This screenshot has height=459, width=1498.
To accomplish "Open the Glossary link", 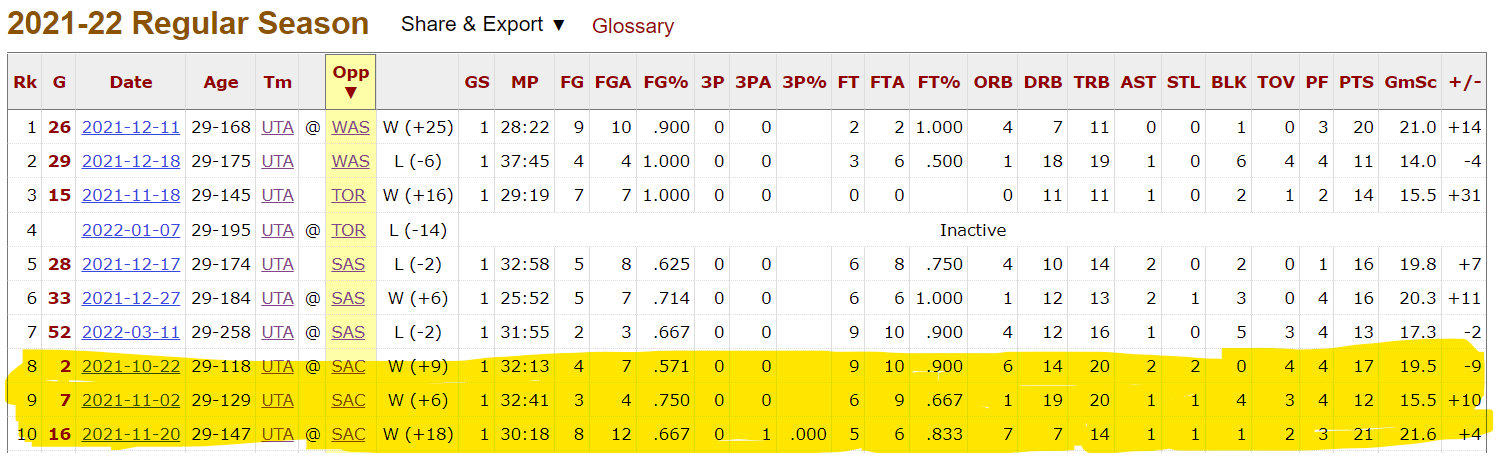I will (633, 26).
